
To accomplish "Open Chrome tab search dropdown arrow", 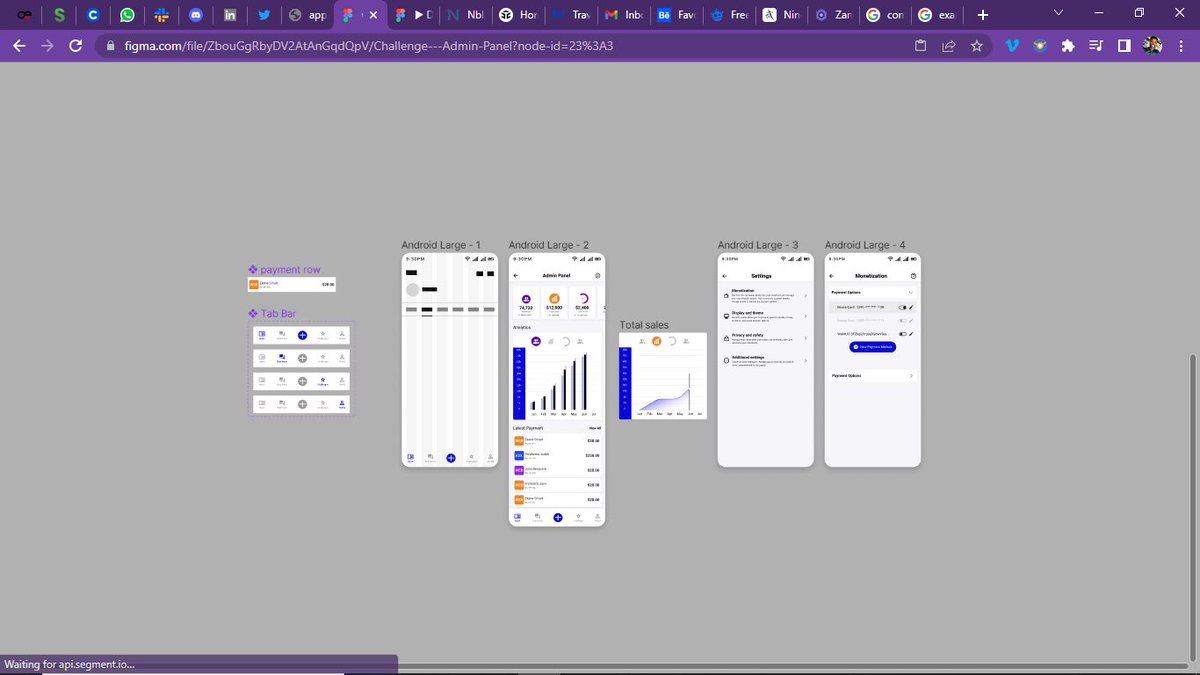I will (x=1059, y=14).
